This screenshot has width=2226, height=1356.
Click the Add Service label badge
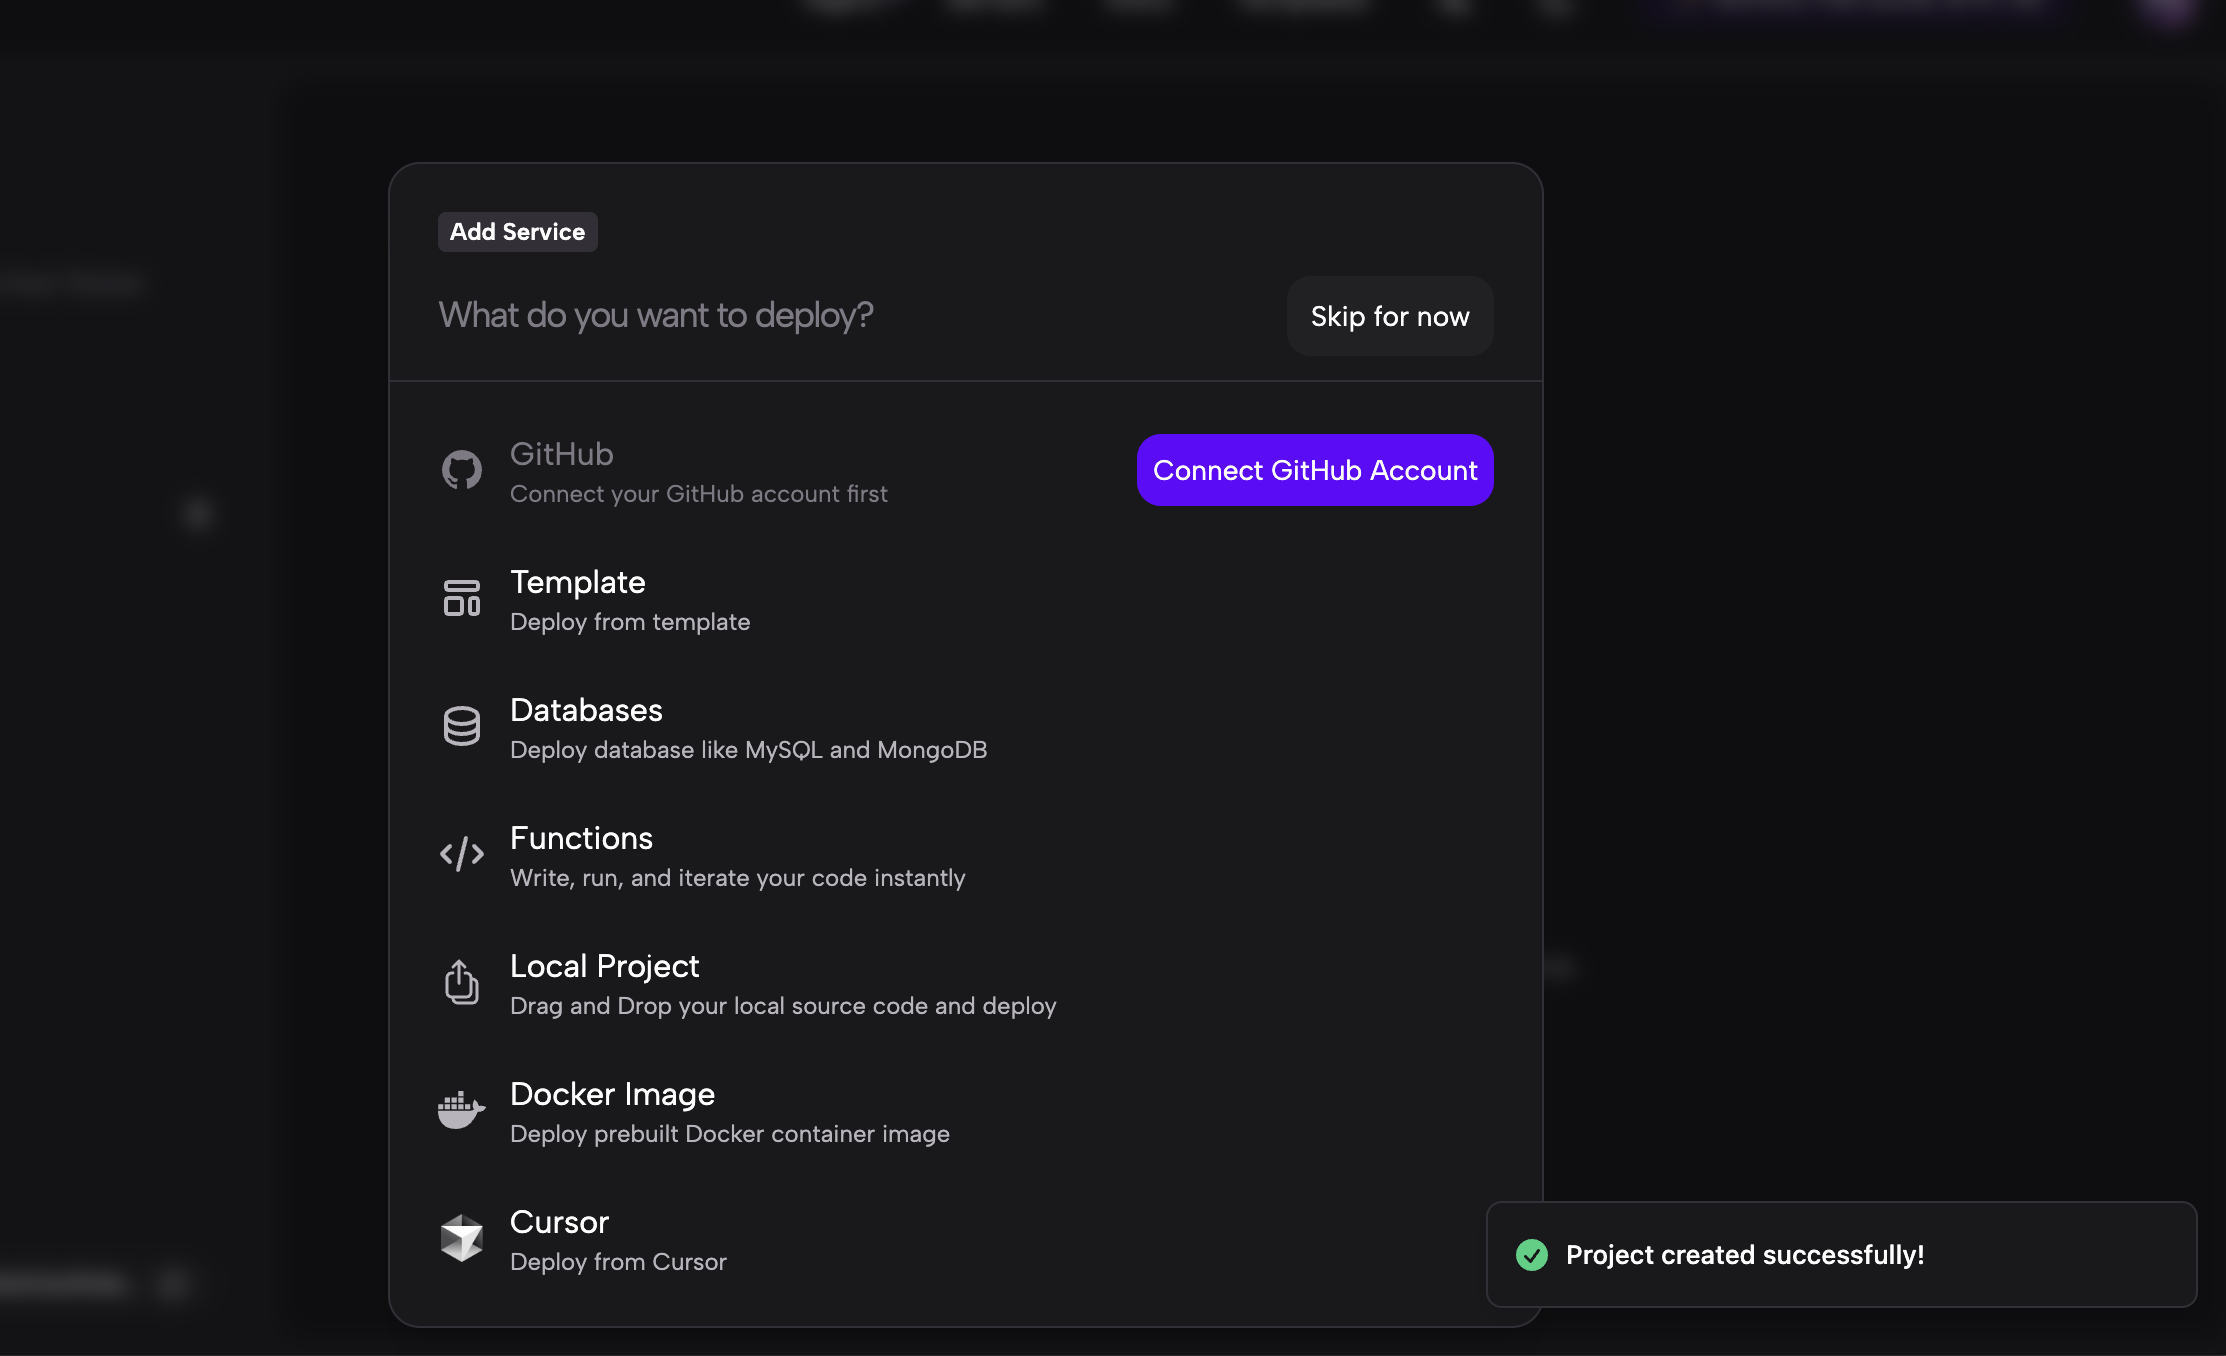tap(517, 232)
